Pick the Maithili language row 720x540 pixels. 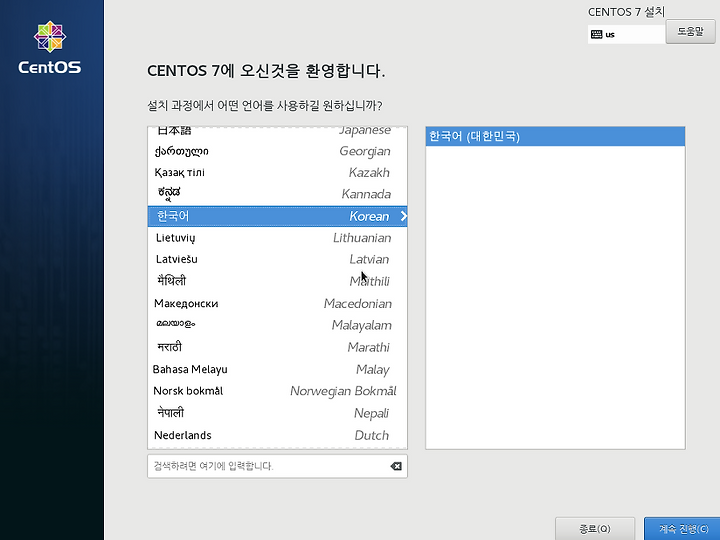[x=277, y=281]
